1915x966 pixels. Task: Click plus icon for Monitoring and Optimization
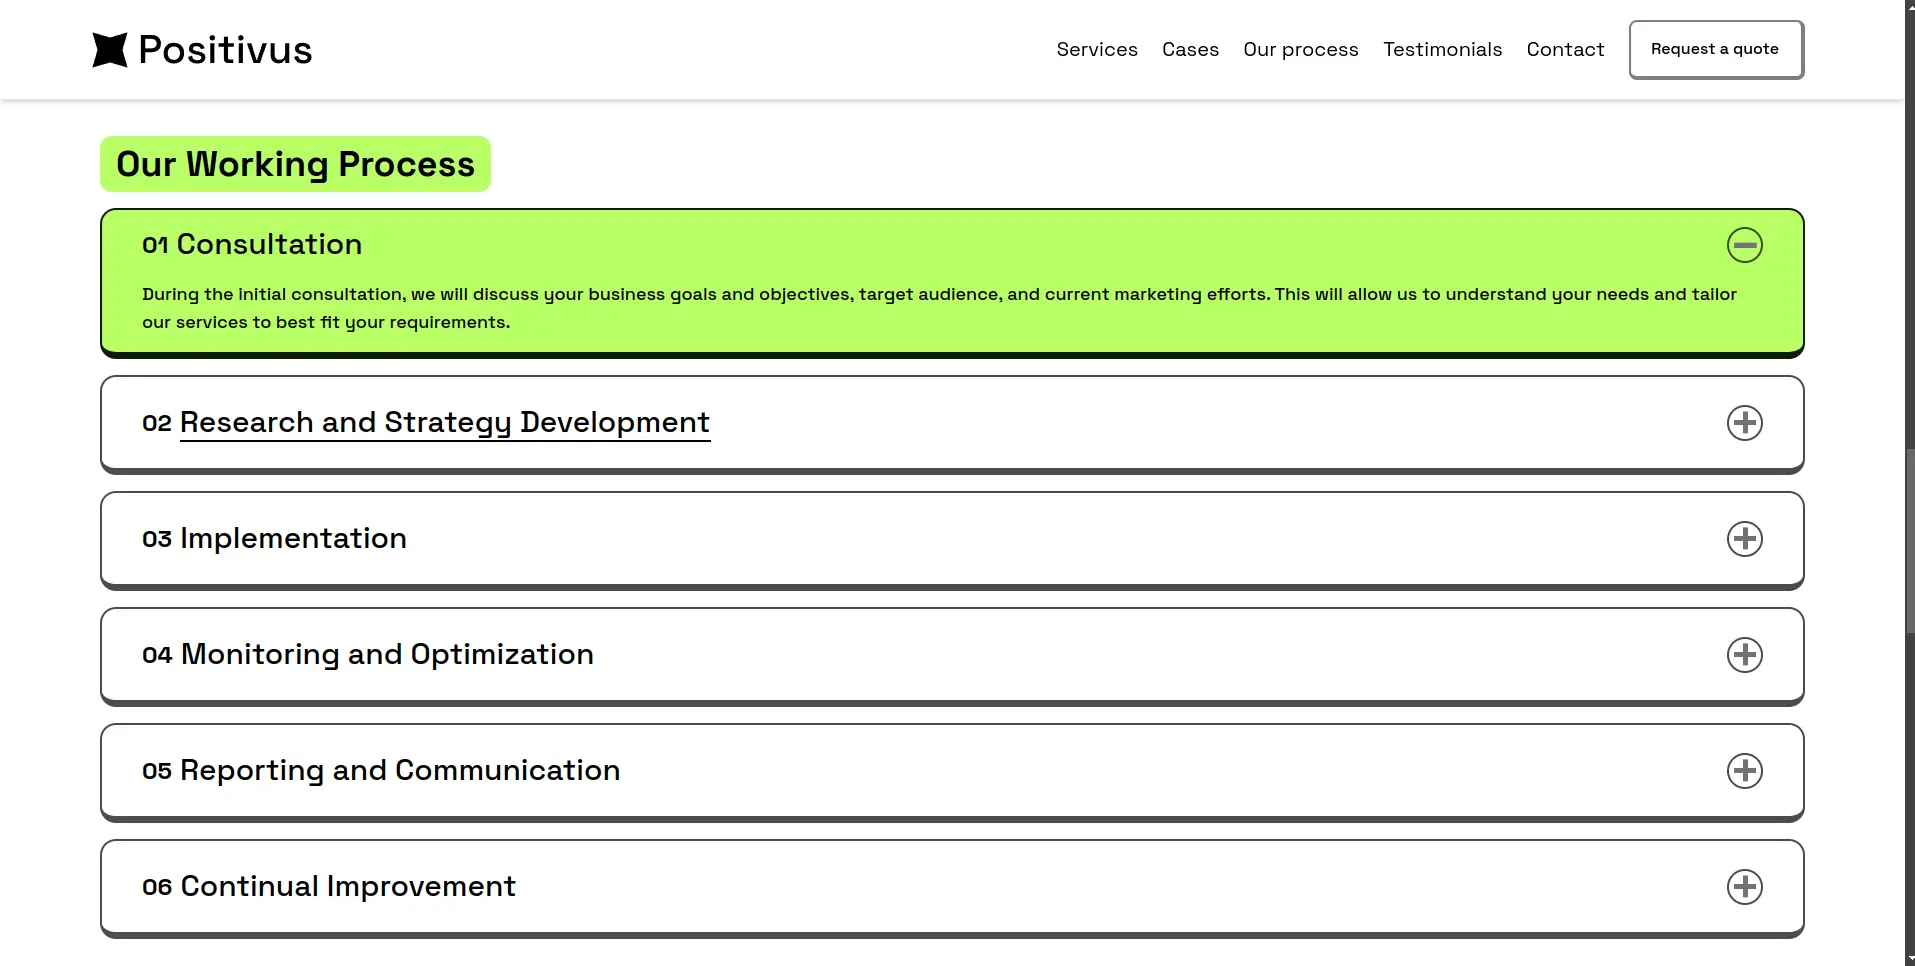[x=1744, y=655]
